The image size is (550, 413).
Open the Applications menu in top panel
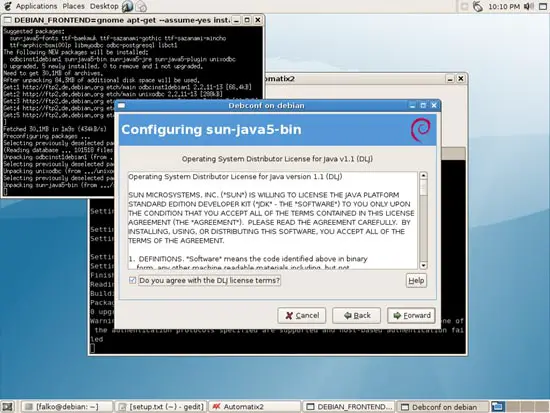tap(36, 6)
